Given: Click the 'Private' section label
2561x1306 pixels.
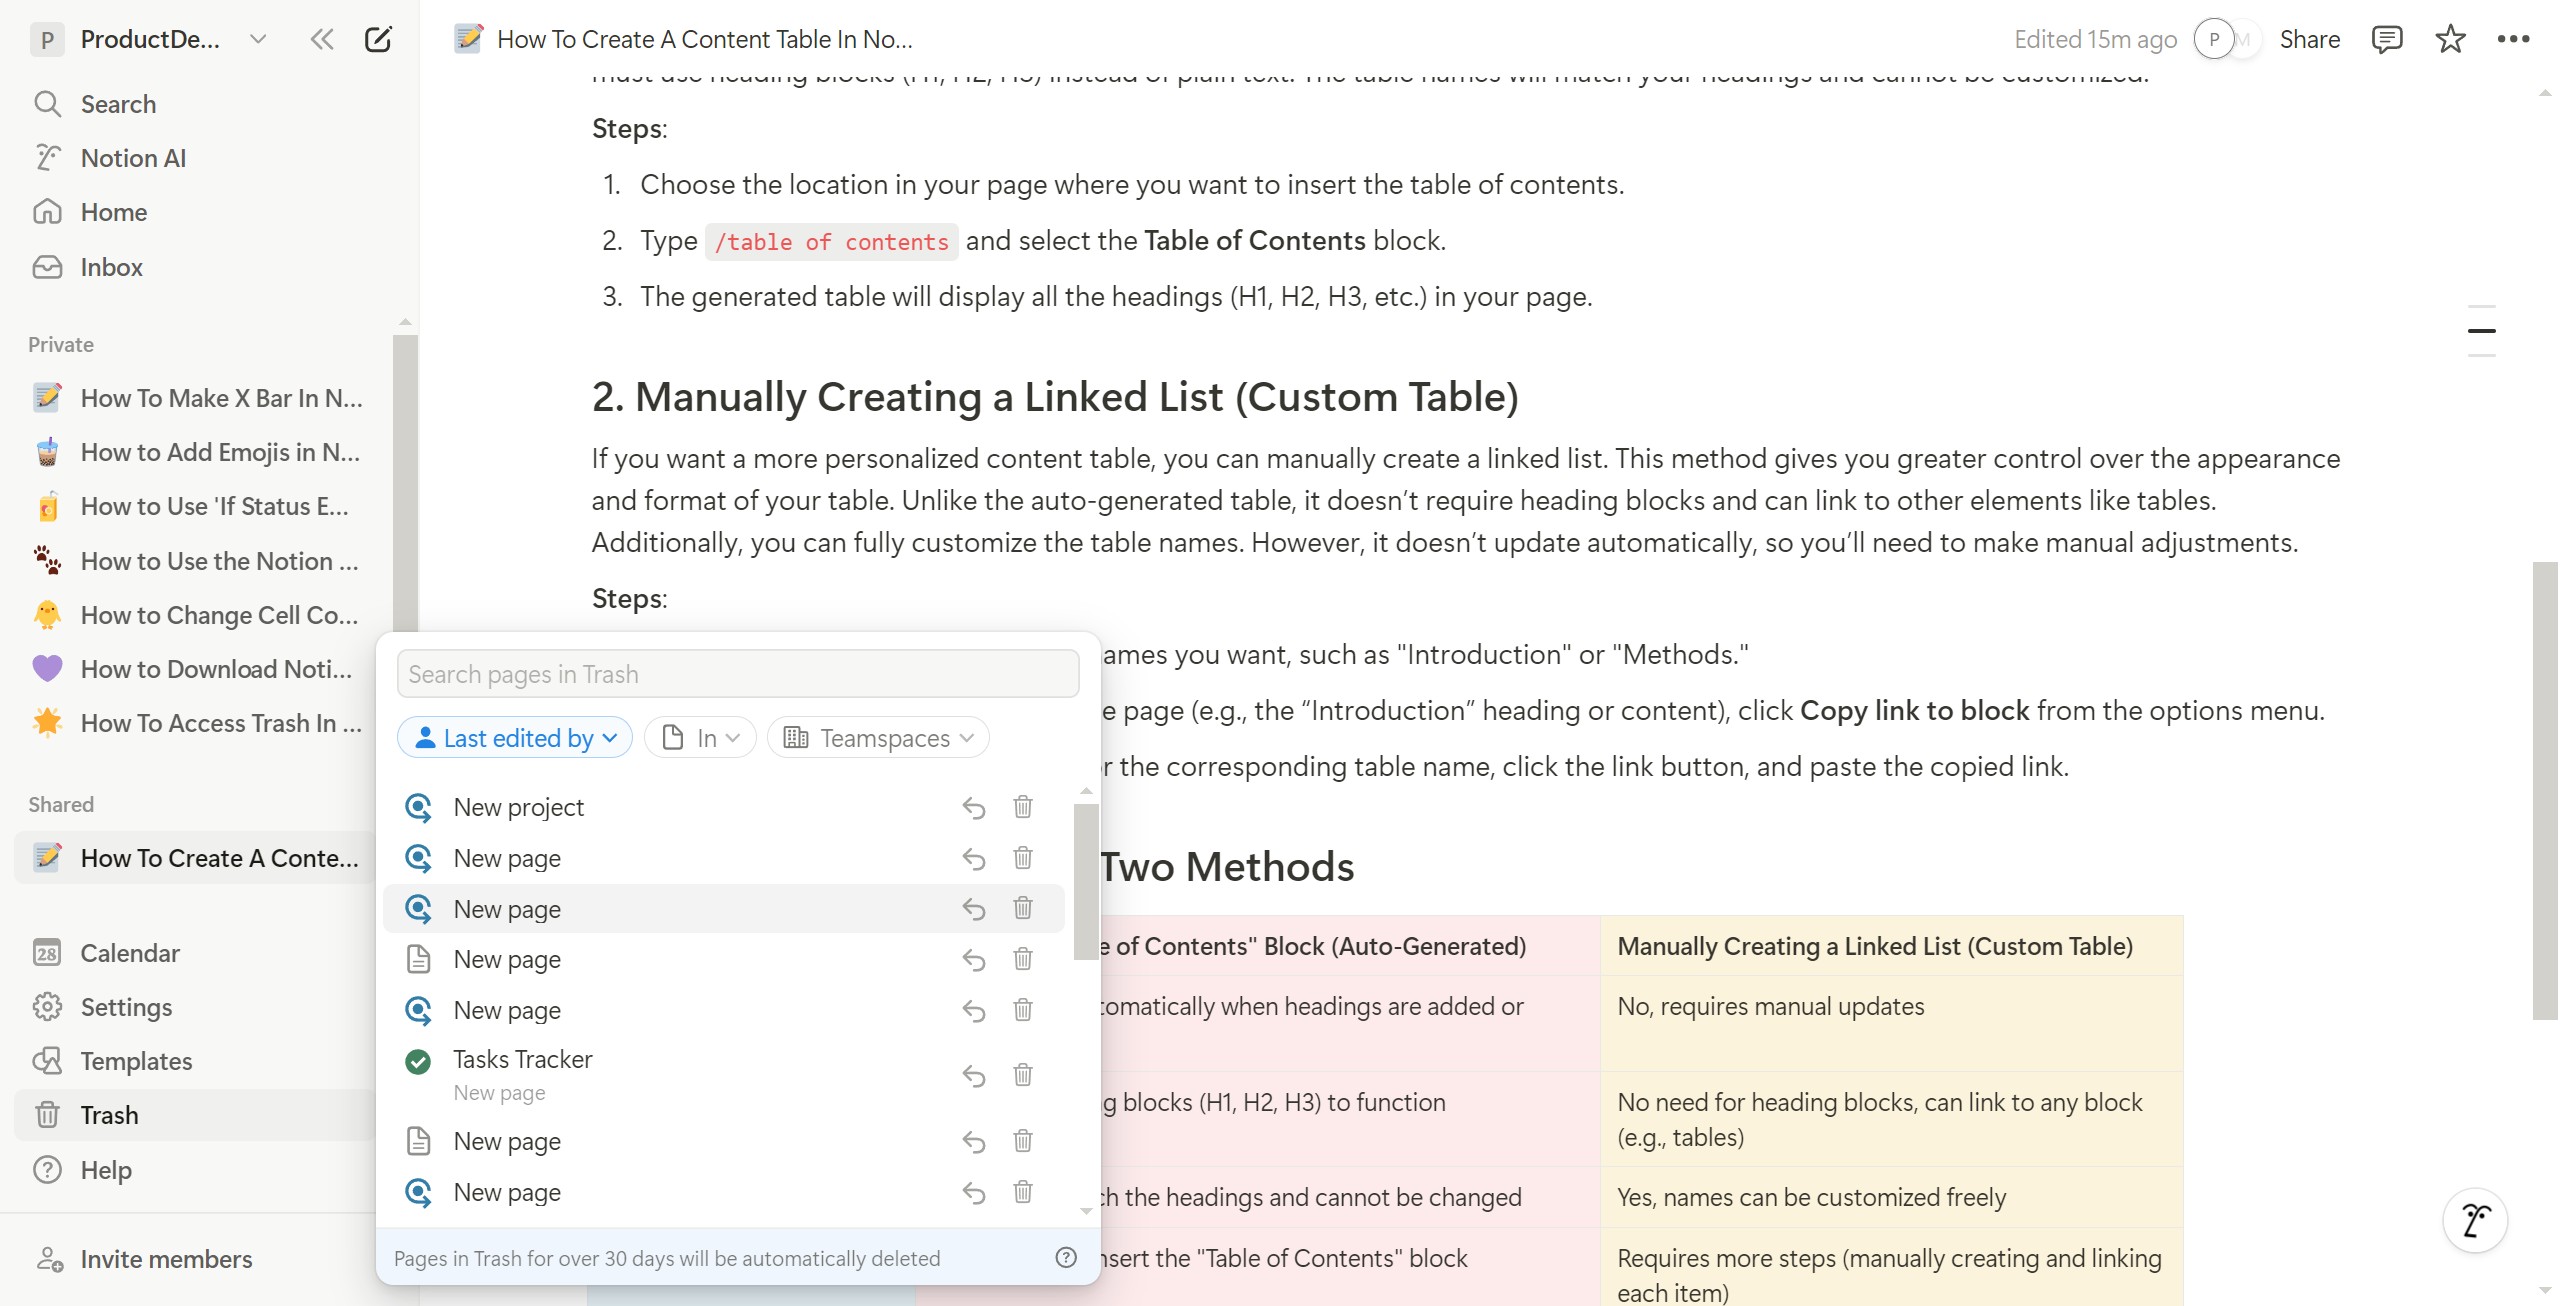Looking at the screenshot, I should click(61, 344).
